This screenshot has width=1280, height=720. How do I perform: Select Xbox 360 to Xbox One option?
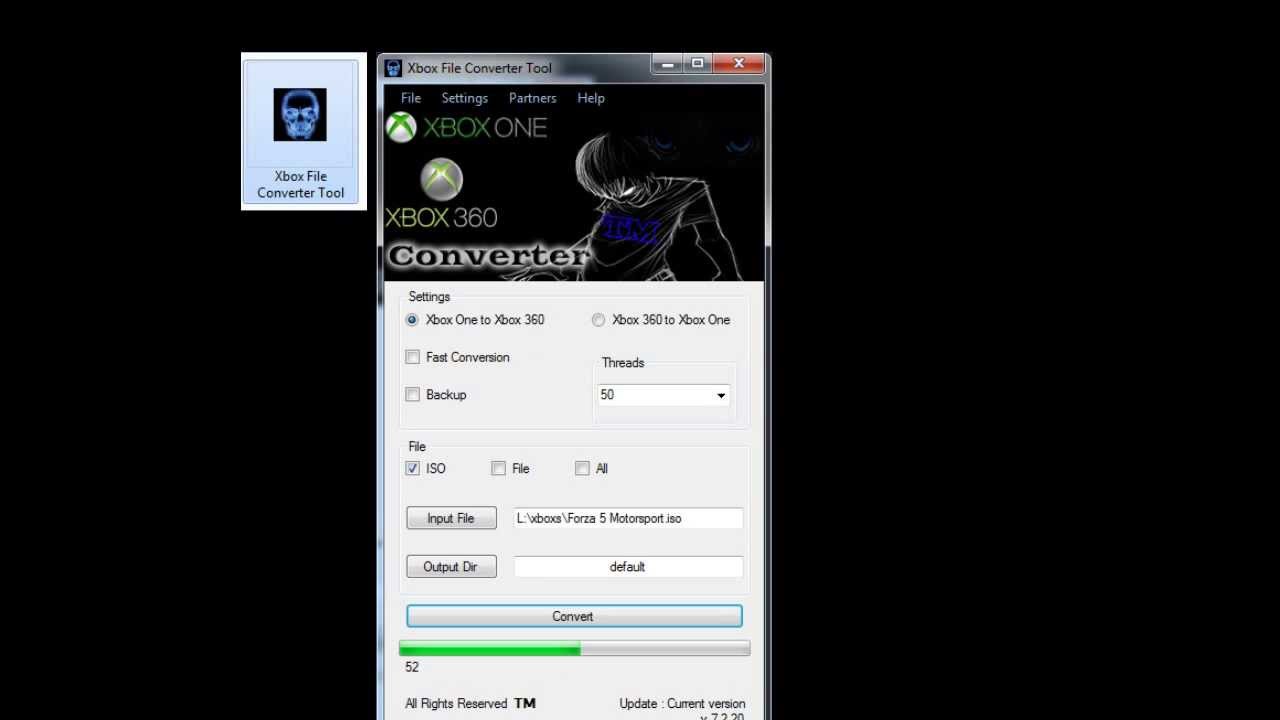coord(661,320)
